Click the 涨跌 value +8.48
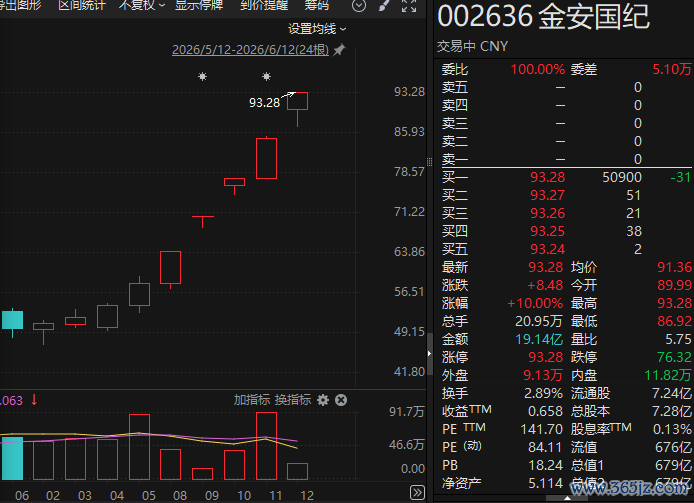 click(x=545, y=286)
